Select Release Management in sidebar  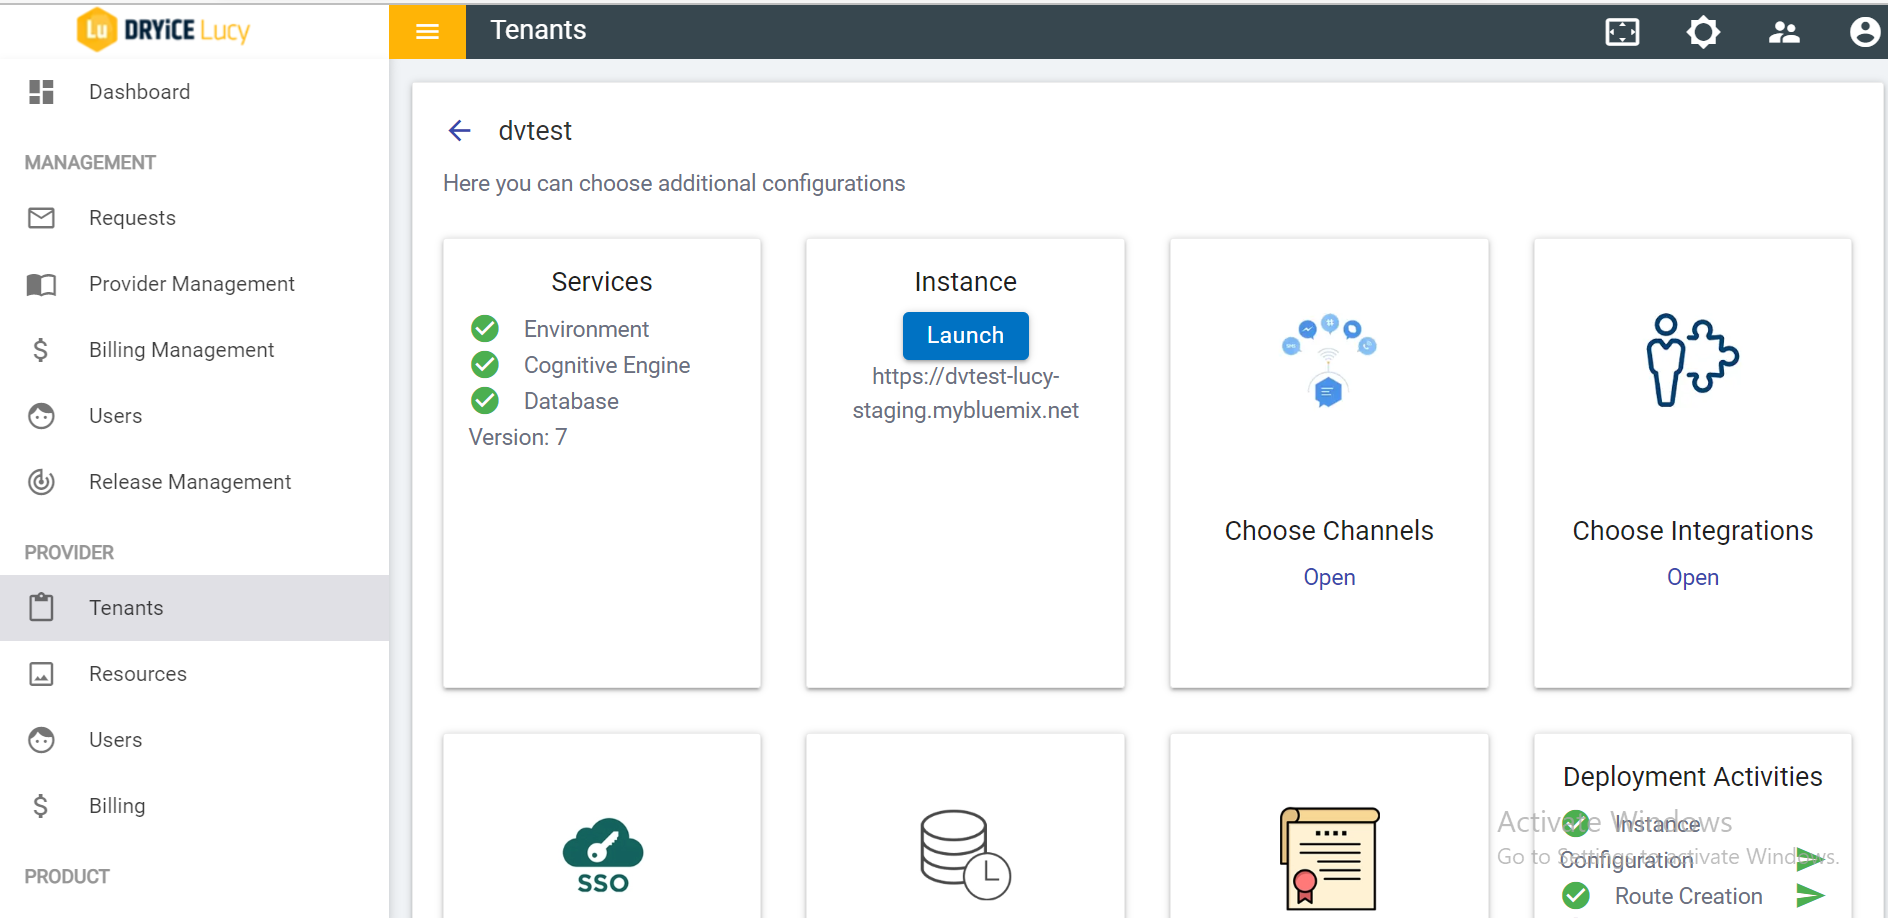[190, 482]
